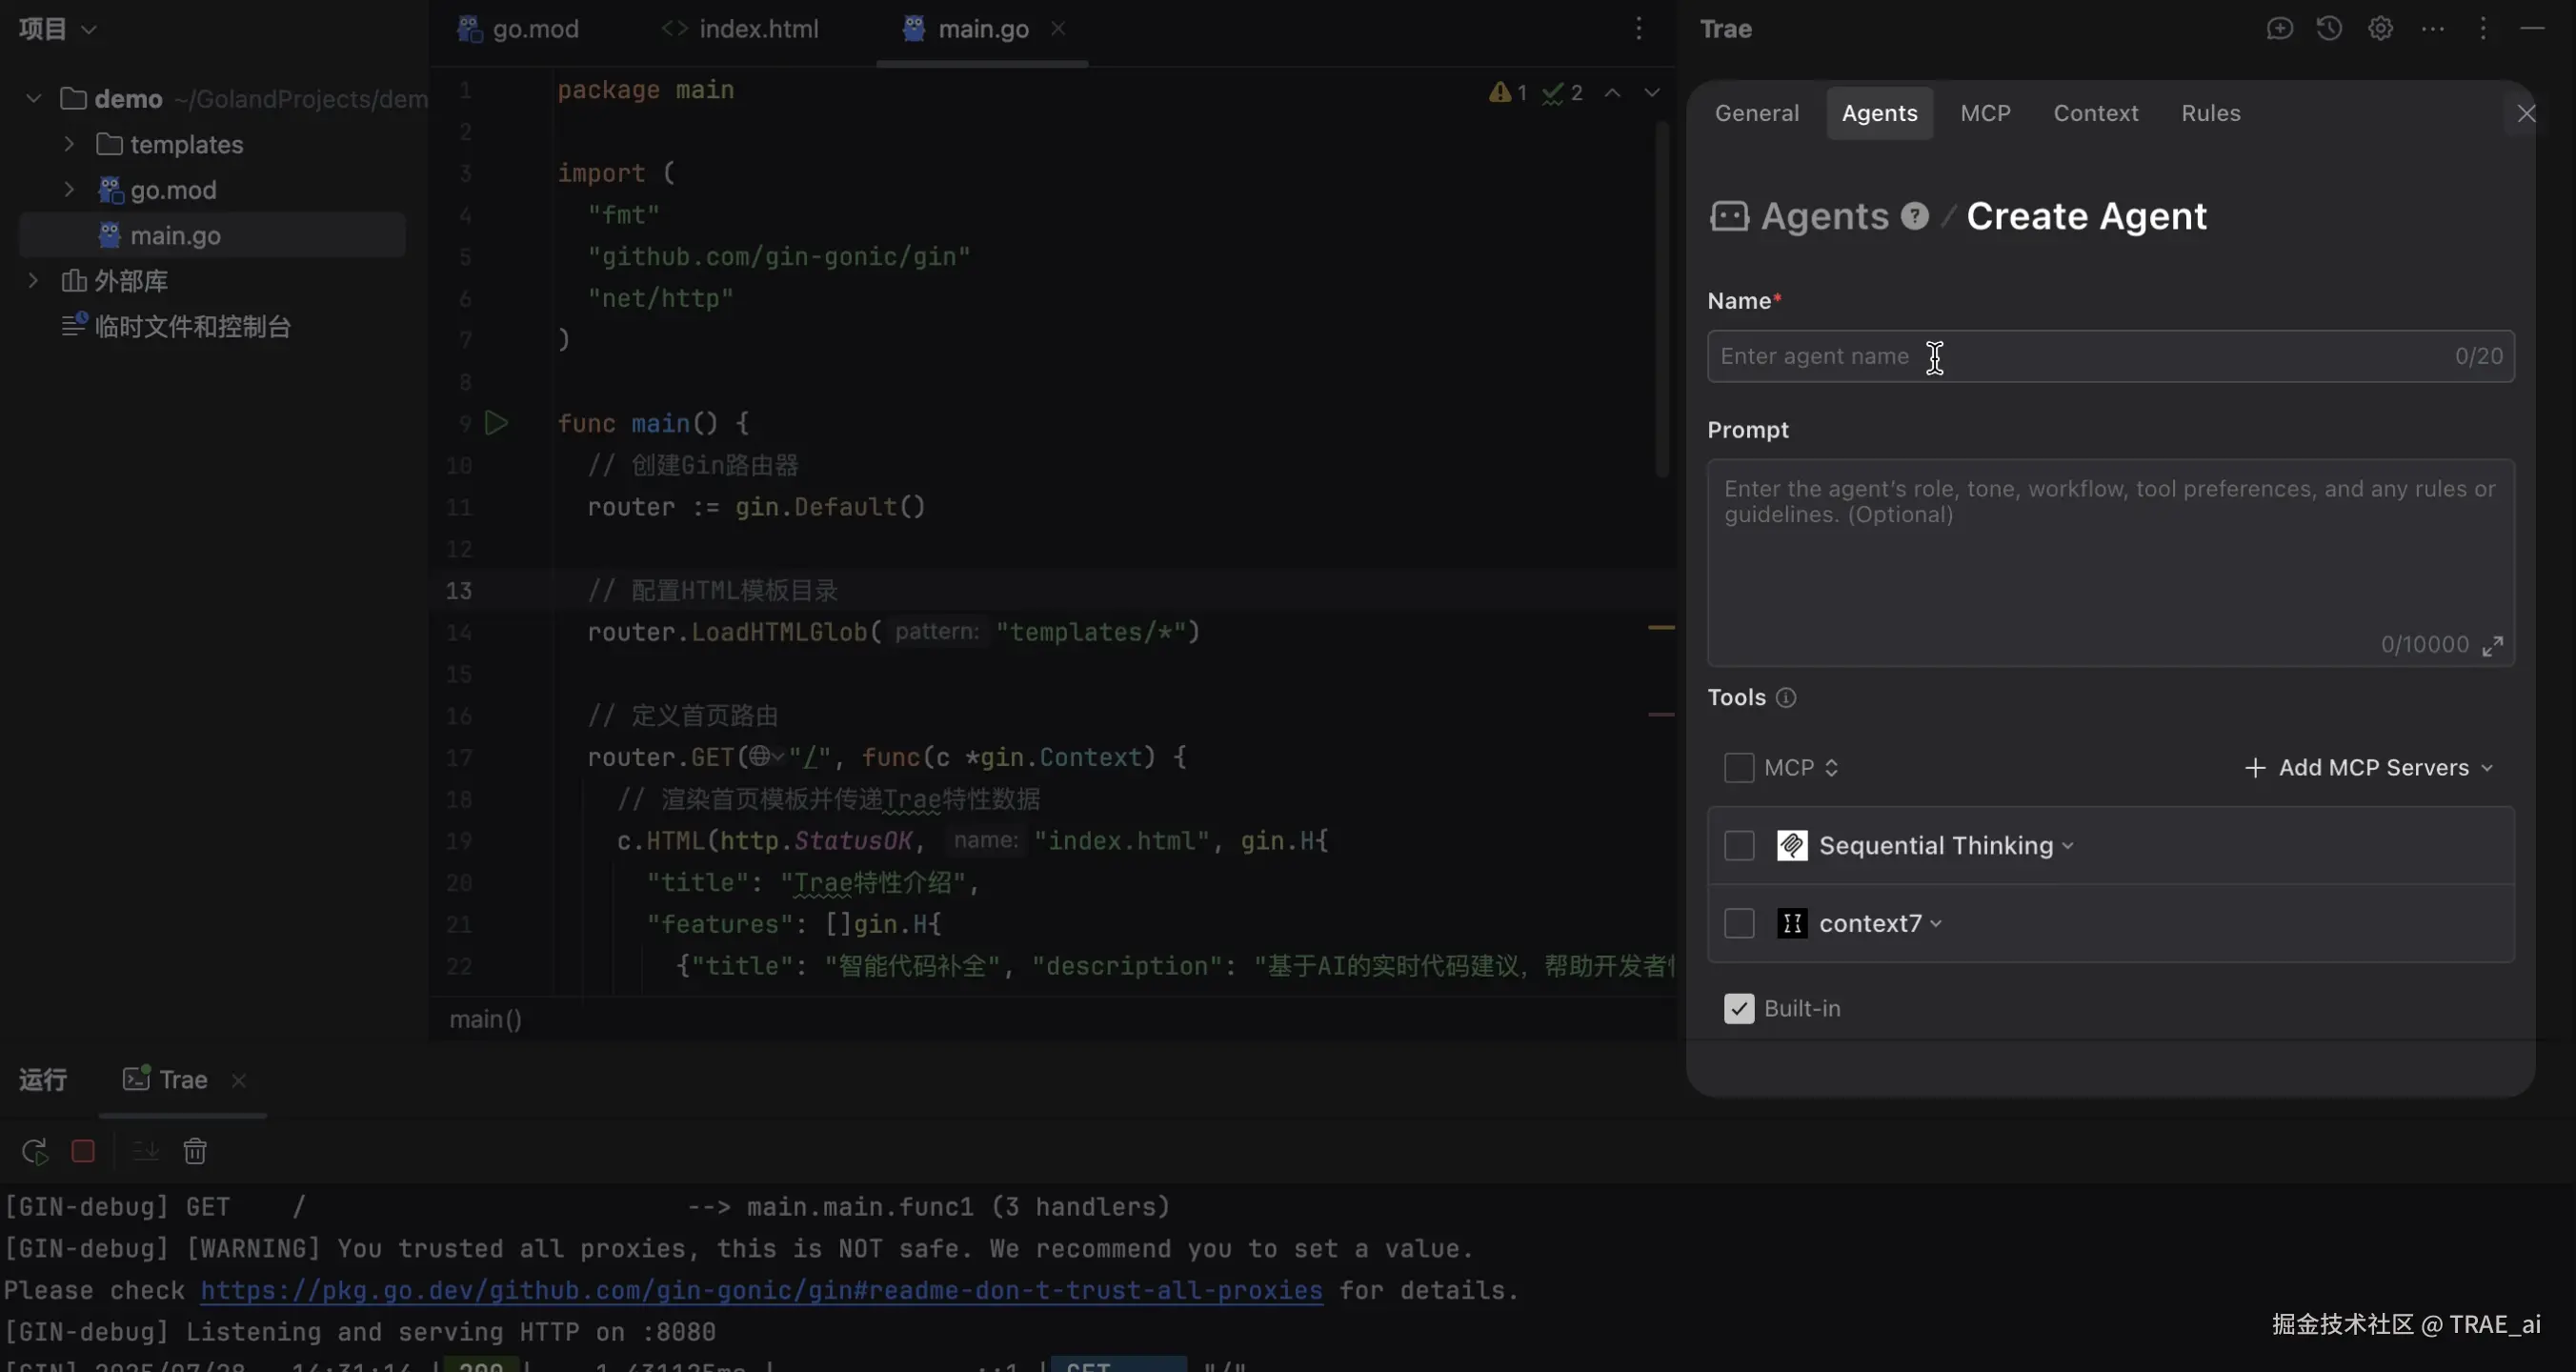Viewport: 2576px width, 1372px height.
Task: Switch to the MCP settings tab
Action: pos(1984,113)
